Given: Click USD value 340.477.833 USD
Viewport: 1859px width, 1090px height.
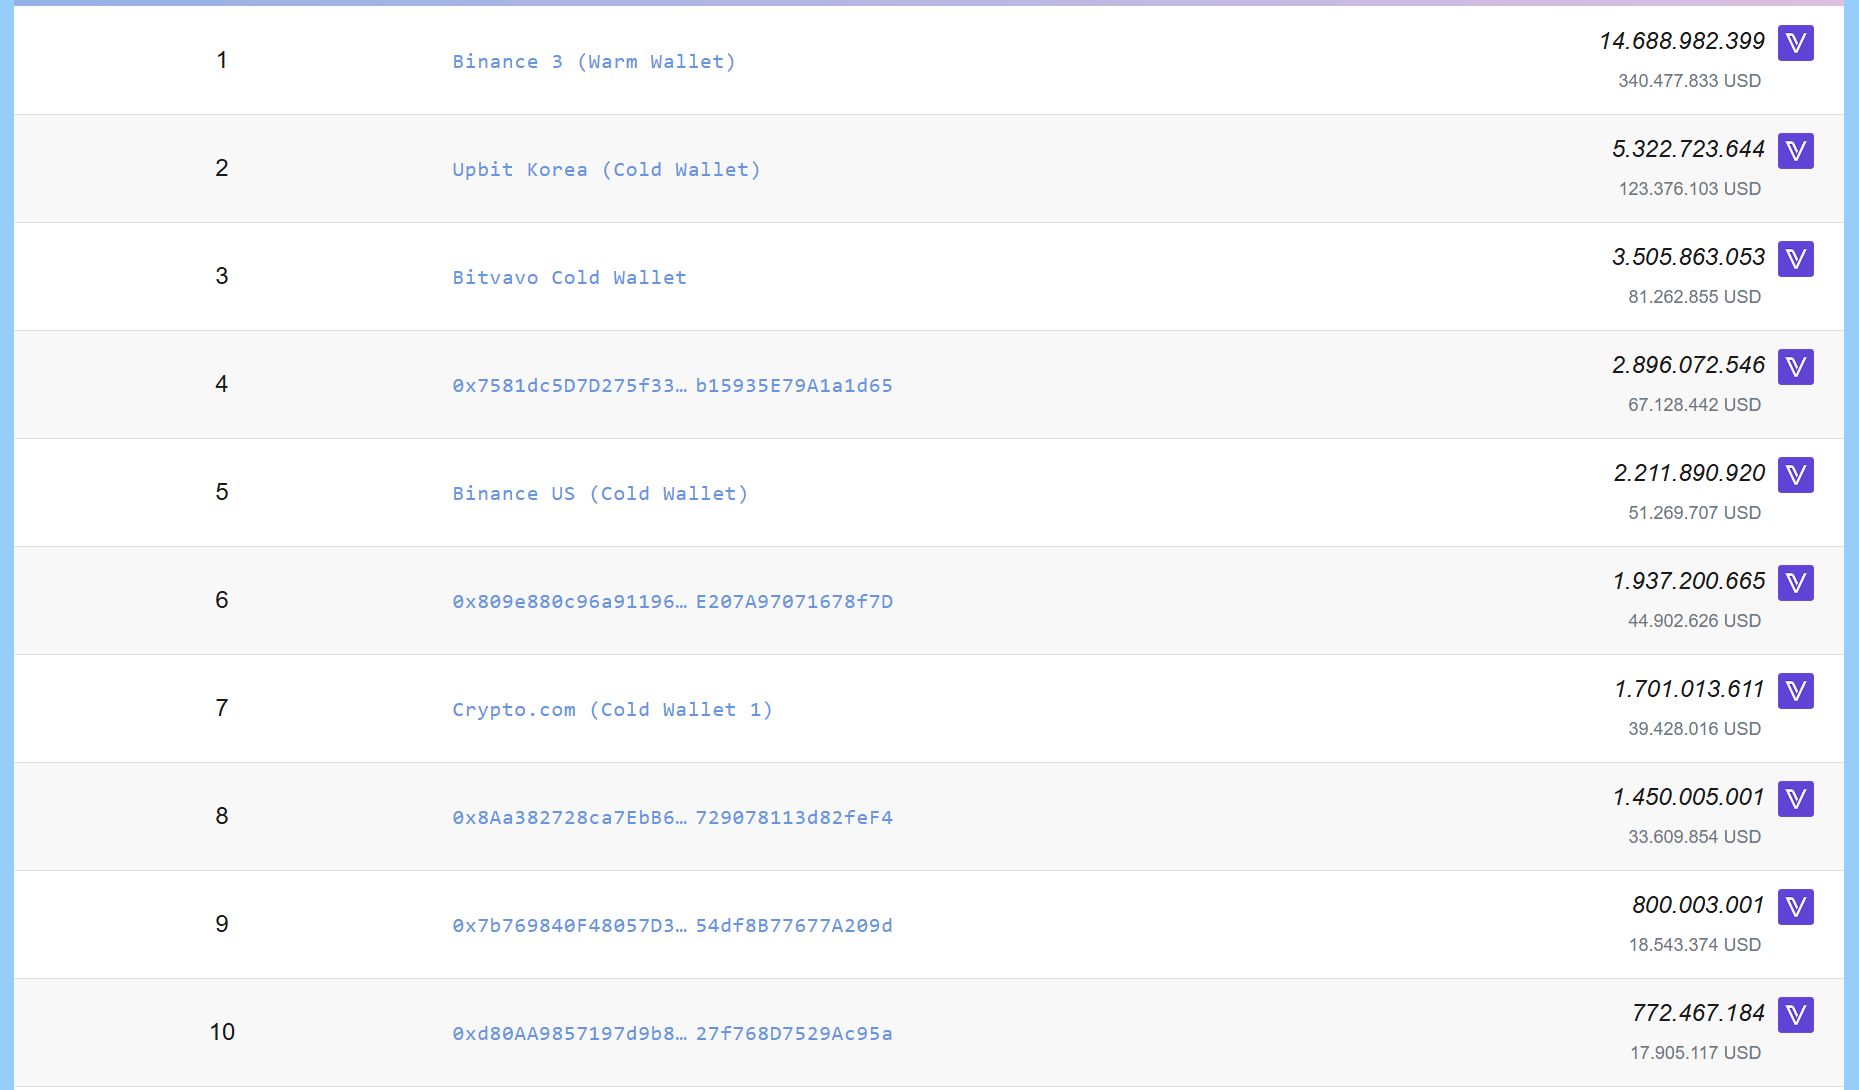Looking at the screenshot, I should click(x=1690, y=81).
